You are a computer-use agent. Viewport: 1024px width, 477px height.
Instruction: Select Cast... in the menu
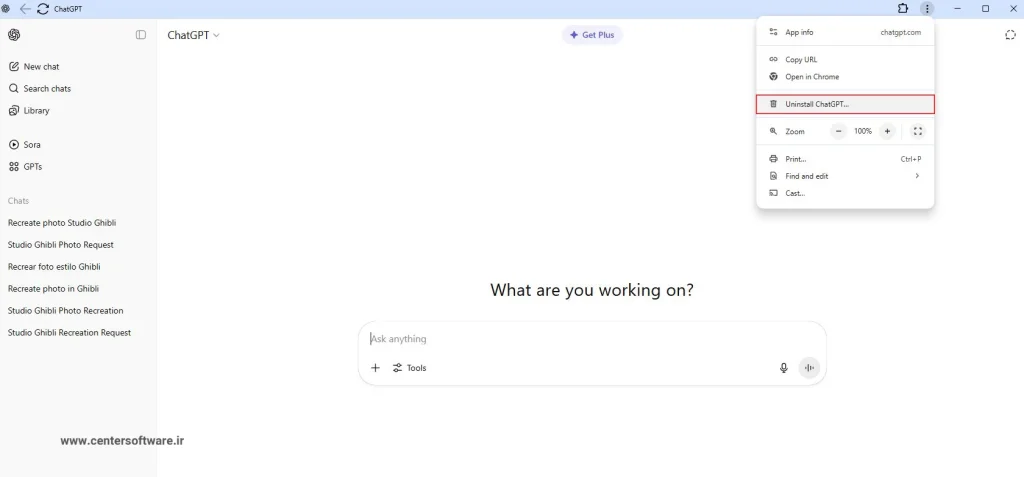point(845,193)
